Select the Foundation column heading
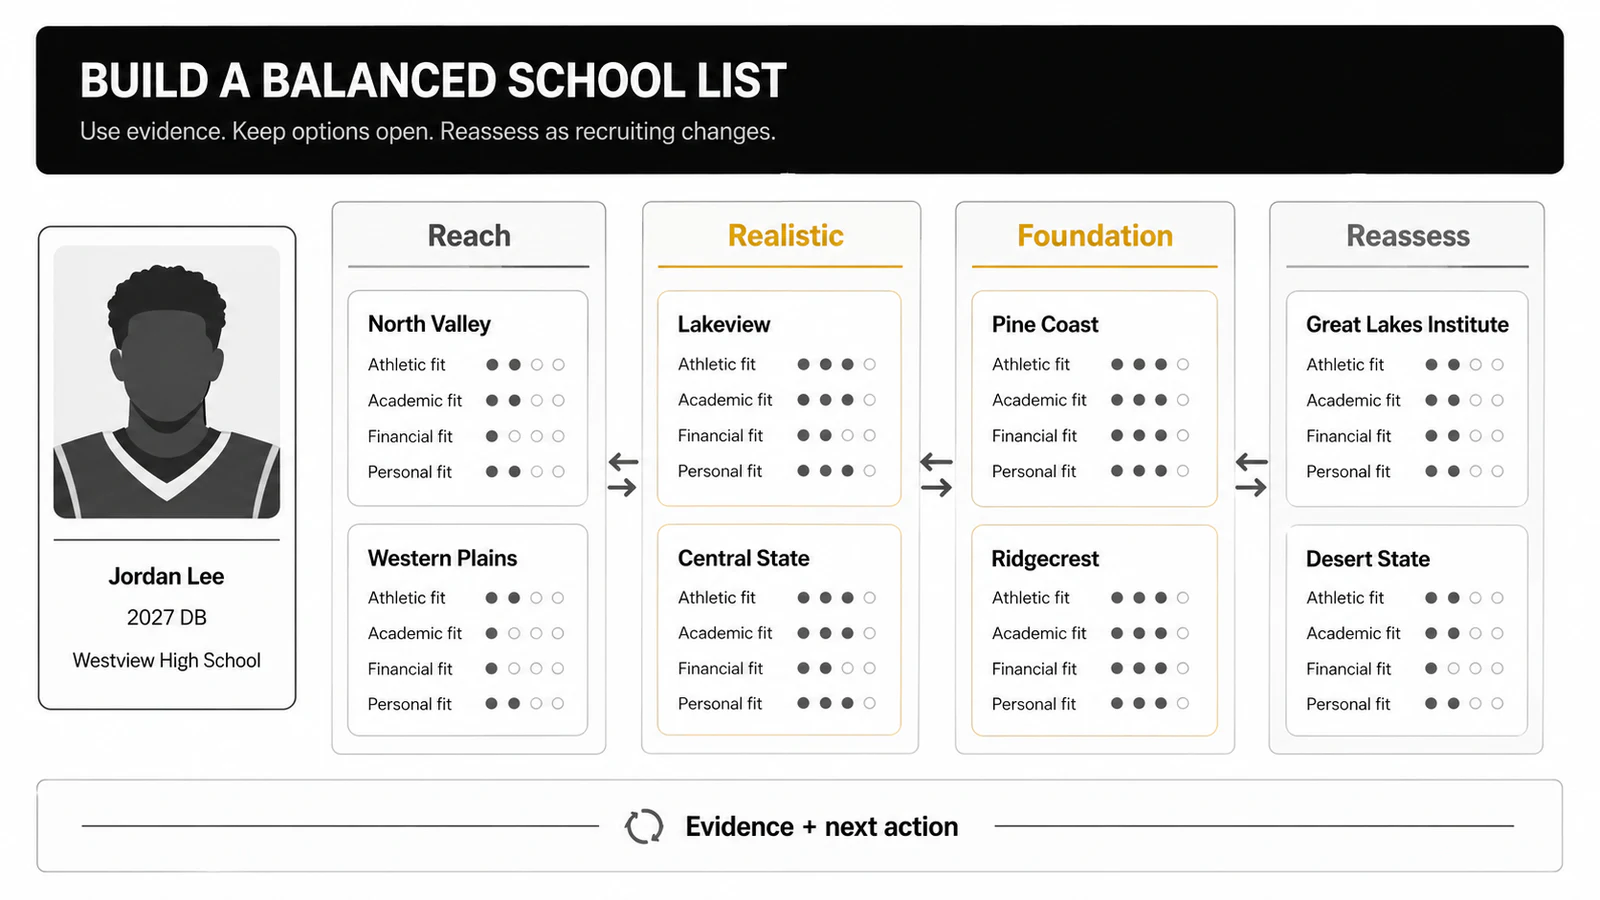 tap(1095, 236)
